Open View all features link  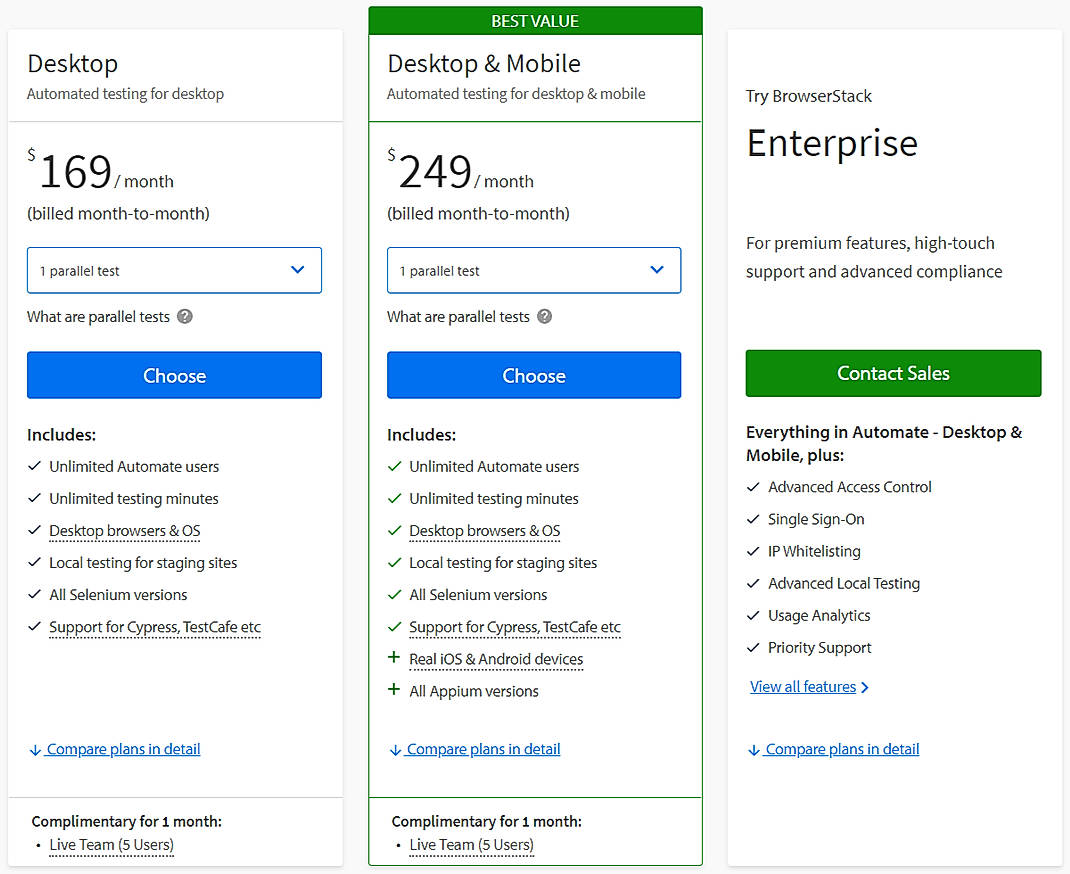tap(809, 687)
